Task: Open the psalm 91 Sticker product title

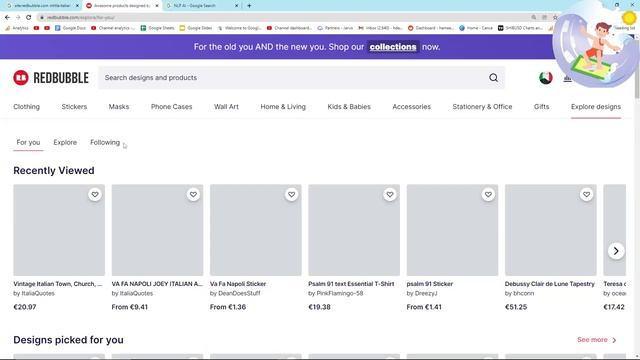Action: (x=430, y=284)
